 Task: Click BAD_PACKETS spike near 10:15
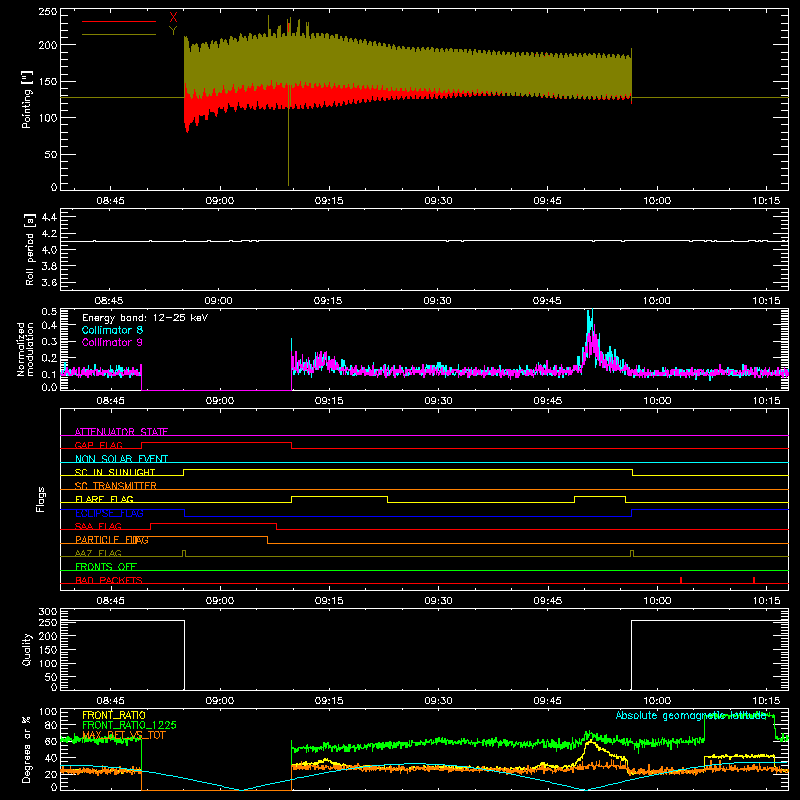click(754, 580)
